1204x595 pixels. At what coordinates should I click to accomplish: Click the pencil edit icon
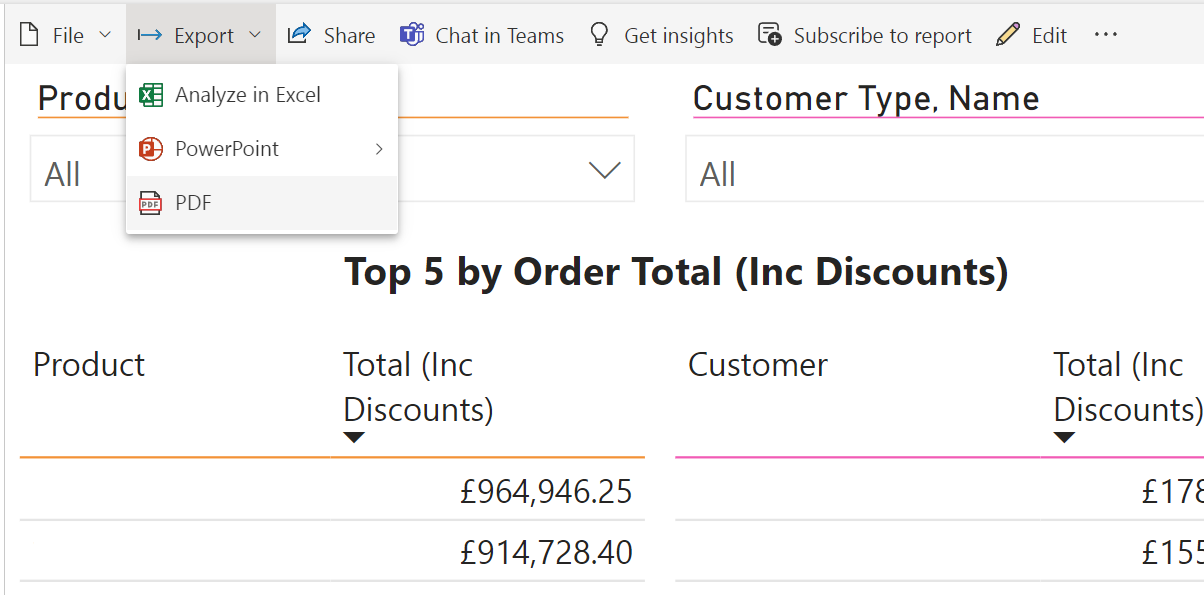click(1008, 35)
